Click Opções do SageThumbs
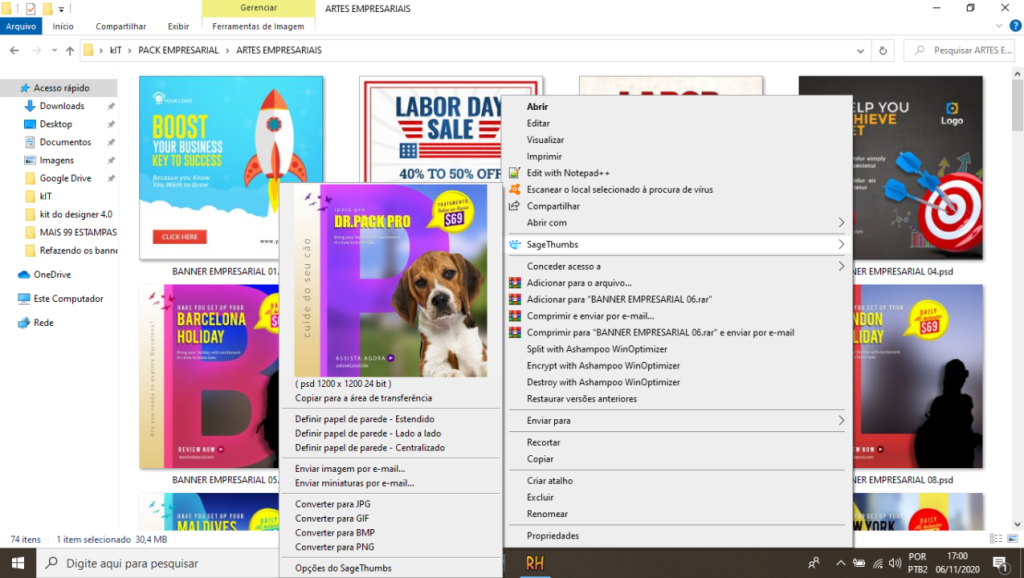Image resolution: width=1024 pixels, height=578 pixels. 343,568
